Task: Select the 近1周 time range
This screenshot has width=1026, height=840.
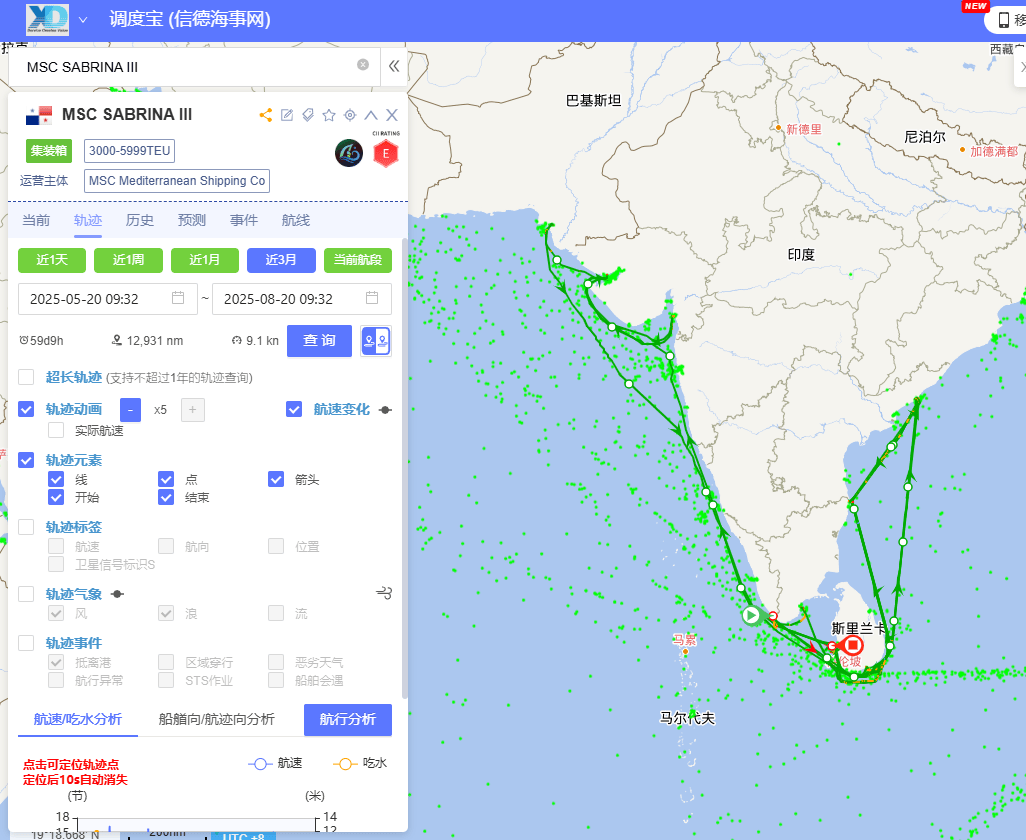Action: 128,260
